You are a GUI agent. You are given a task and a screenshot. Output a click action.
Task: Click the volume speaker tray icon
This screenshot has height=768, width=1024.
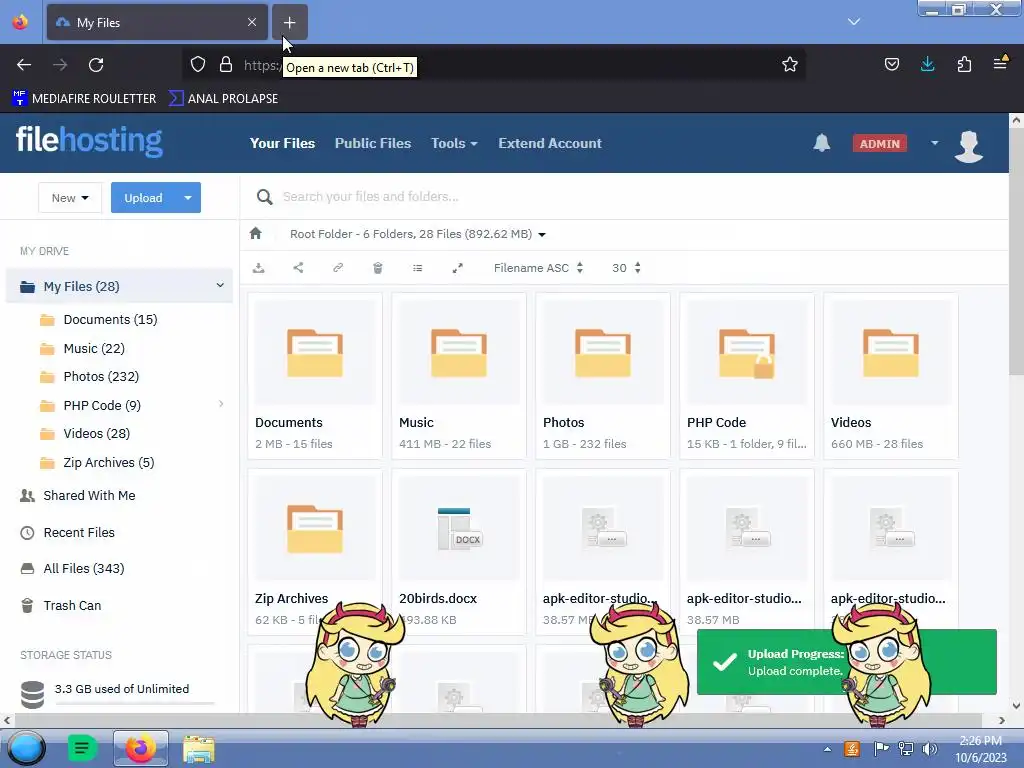[x=929, y=749]
